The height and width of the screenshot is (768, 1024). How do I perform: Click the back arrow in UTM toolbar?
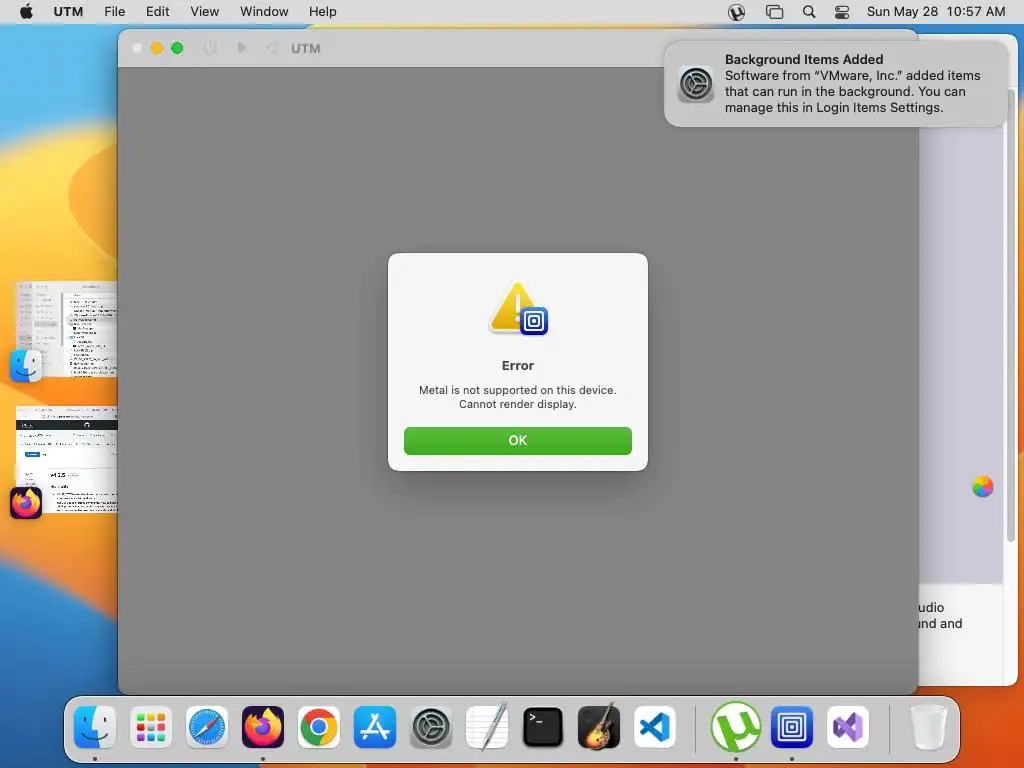[x=271, y=48]
